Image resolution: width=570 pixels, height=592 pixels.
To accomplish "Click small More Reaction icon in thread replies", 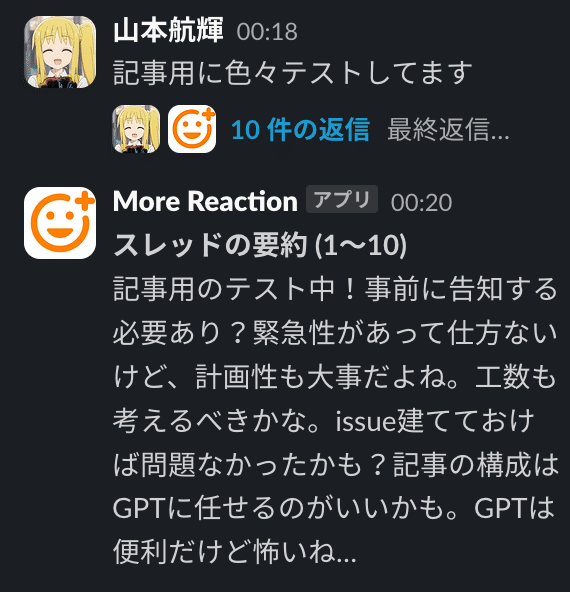I will [x=192, y=129].
